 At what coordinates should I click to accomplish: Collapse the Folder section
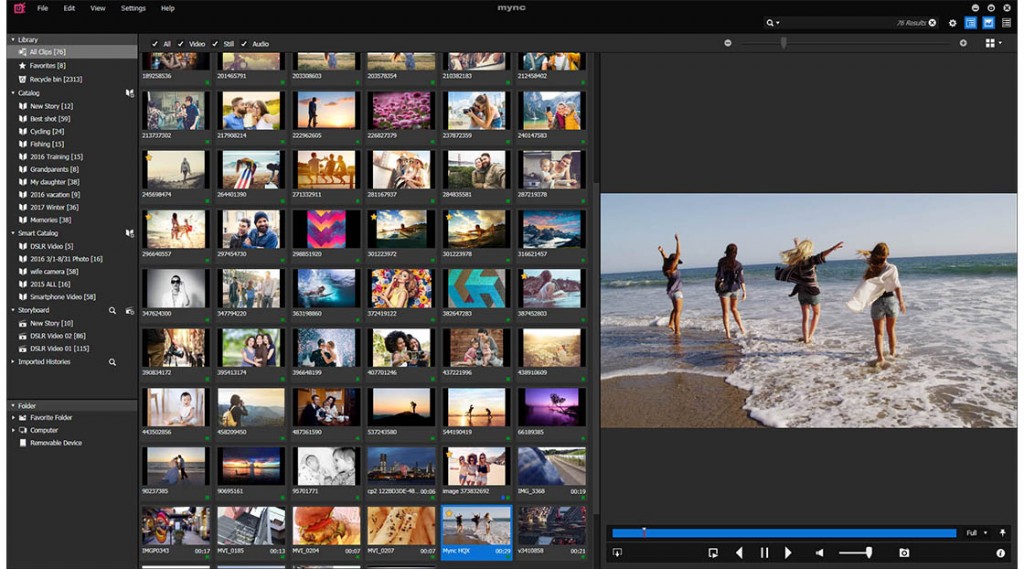click(x=12, y=406)
